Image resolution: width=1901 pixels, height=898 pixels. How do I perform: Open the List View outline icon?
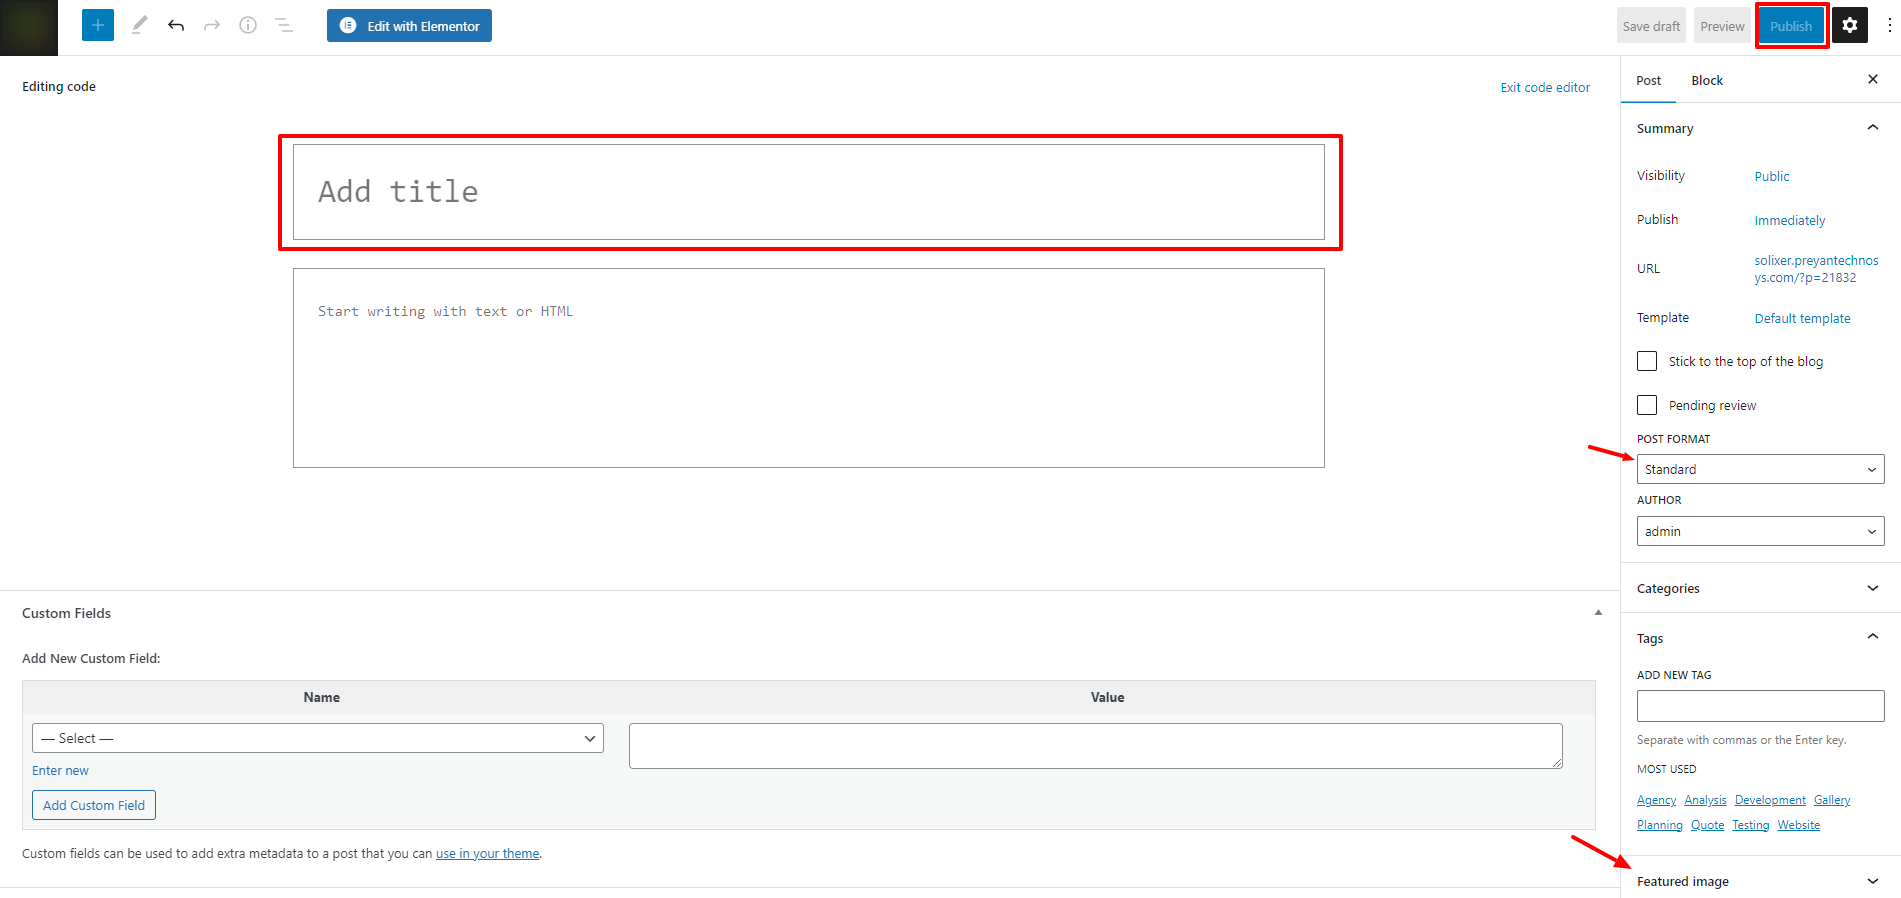(284, 25)
